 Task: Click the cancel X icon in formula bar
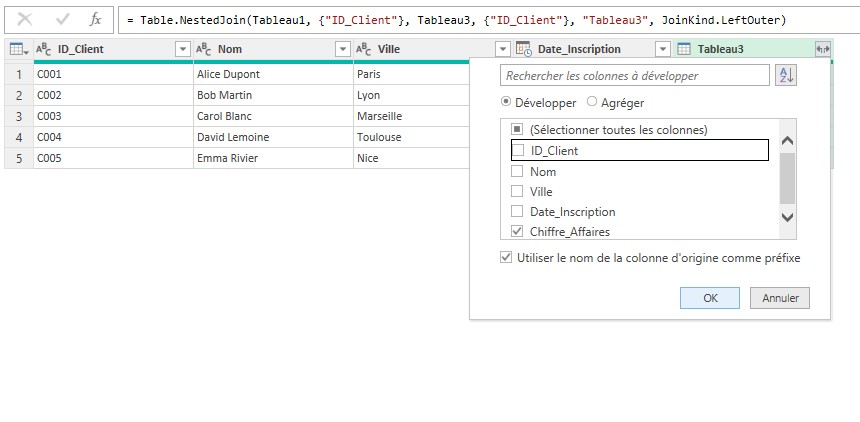(x=25, y=19)
